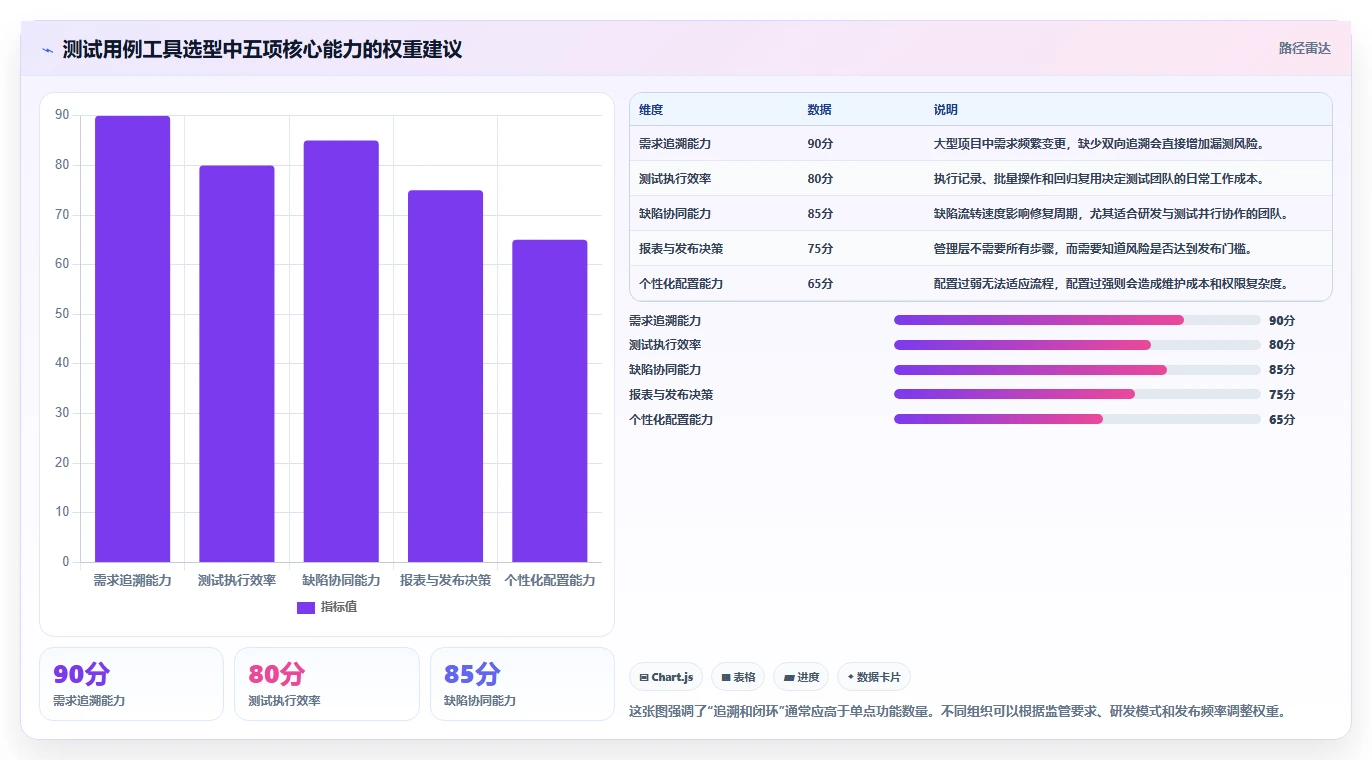Select the 进度 tag chip

tap(802, 677)
